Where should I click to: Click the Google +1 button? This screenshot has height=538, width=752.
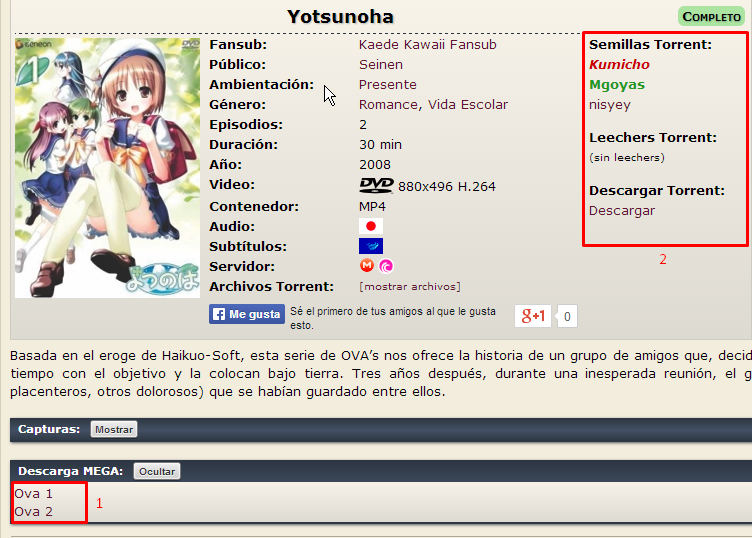532,316
